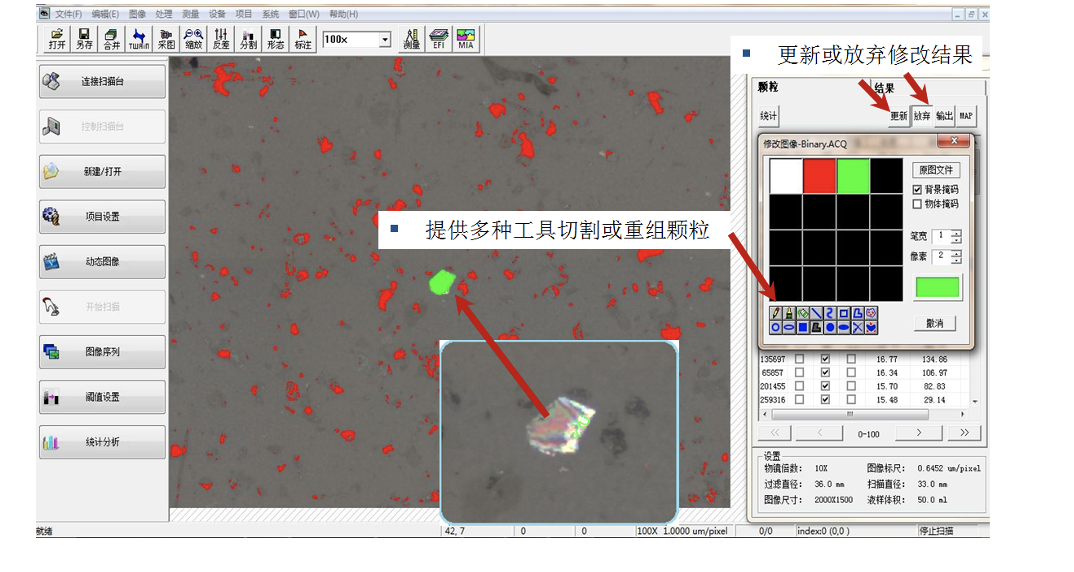Click the 阈值设置 sidebar button
The image size is (1074, 572).
click(x=102, y=397)
